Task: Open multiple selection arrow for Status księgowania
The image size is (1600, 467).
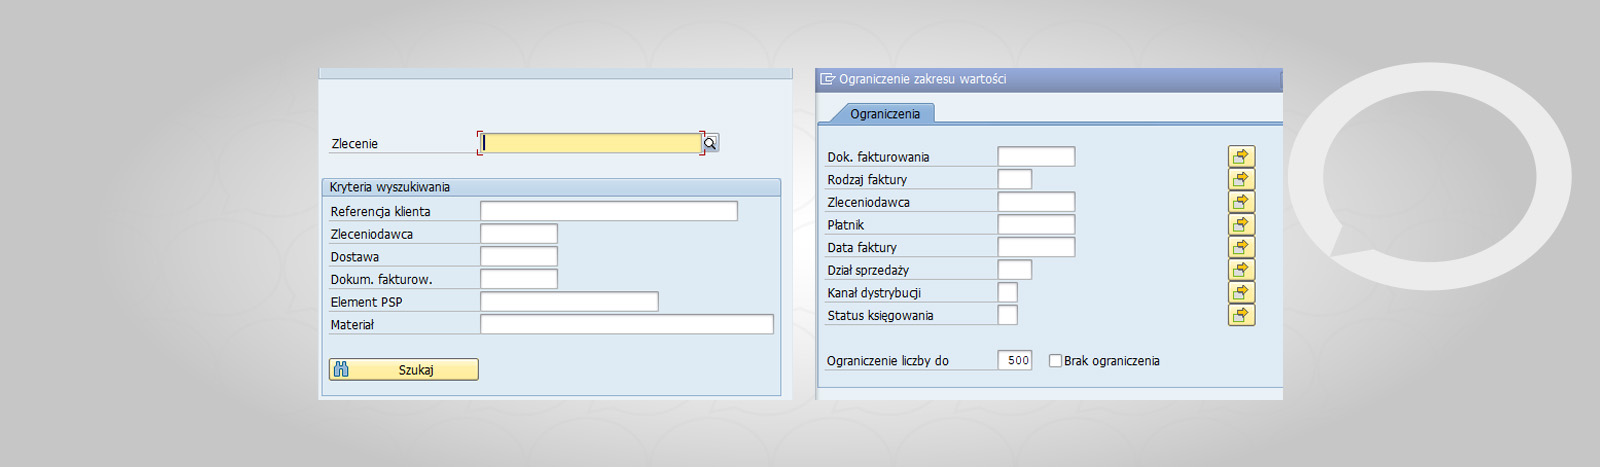Action: (x=1241, y=315)
